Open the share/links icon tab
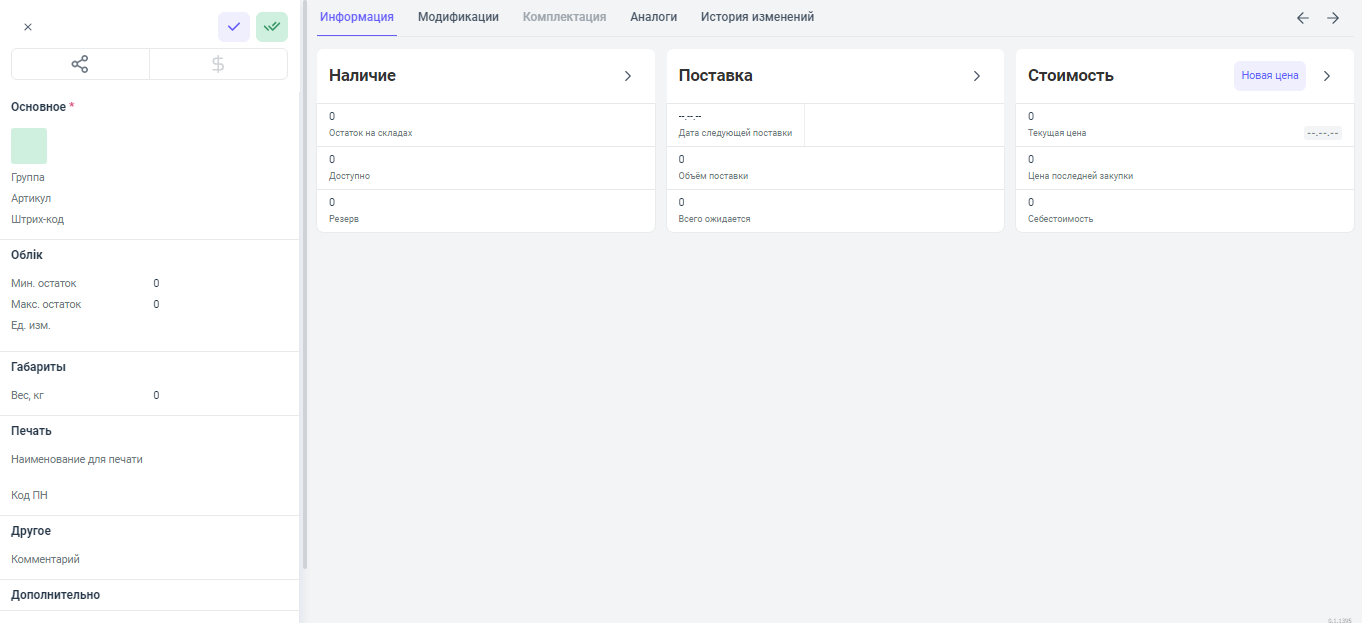This screenshot has height=623, width=1362. (x=80, y=64)
